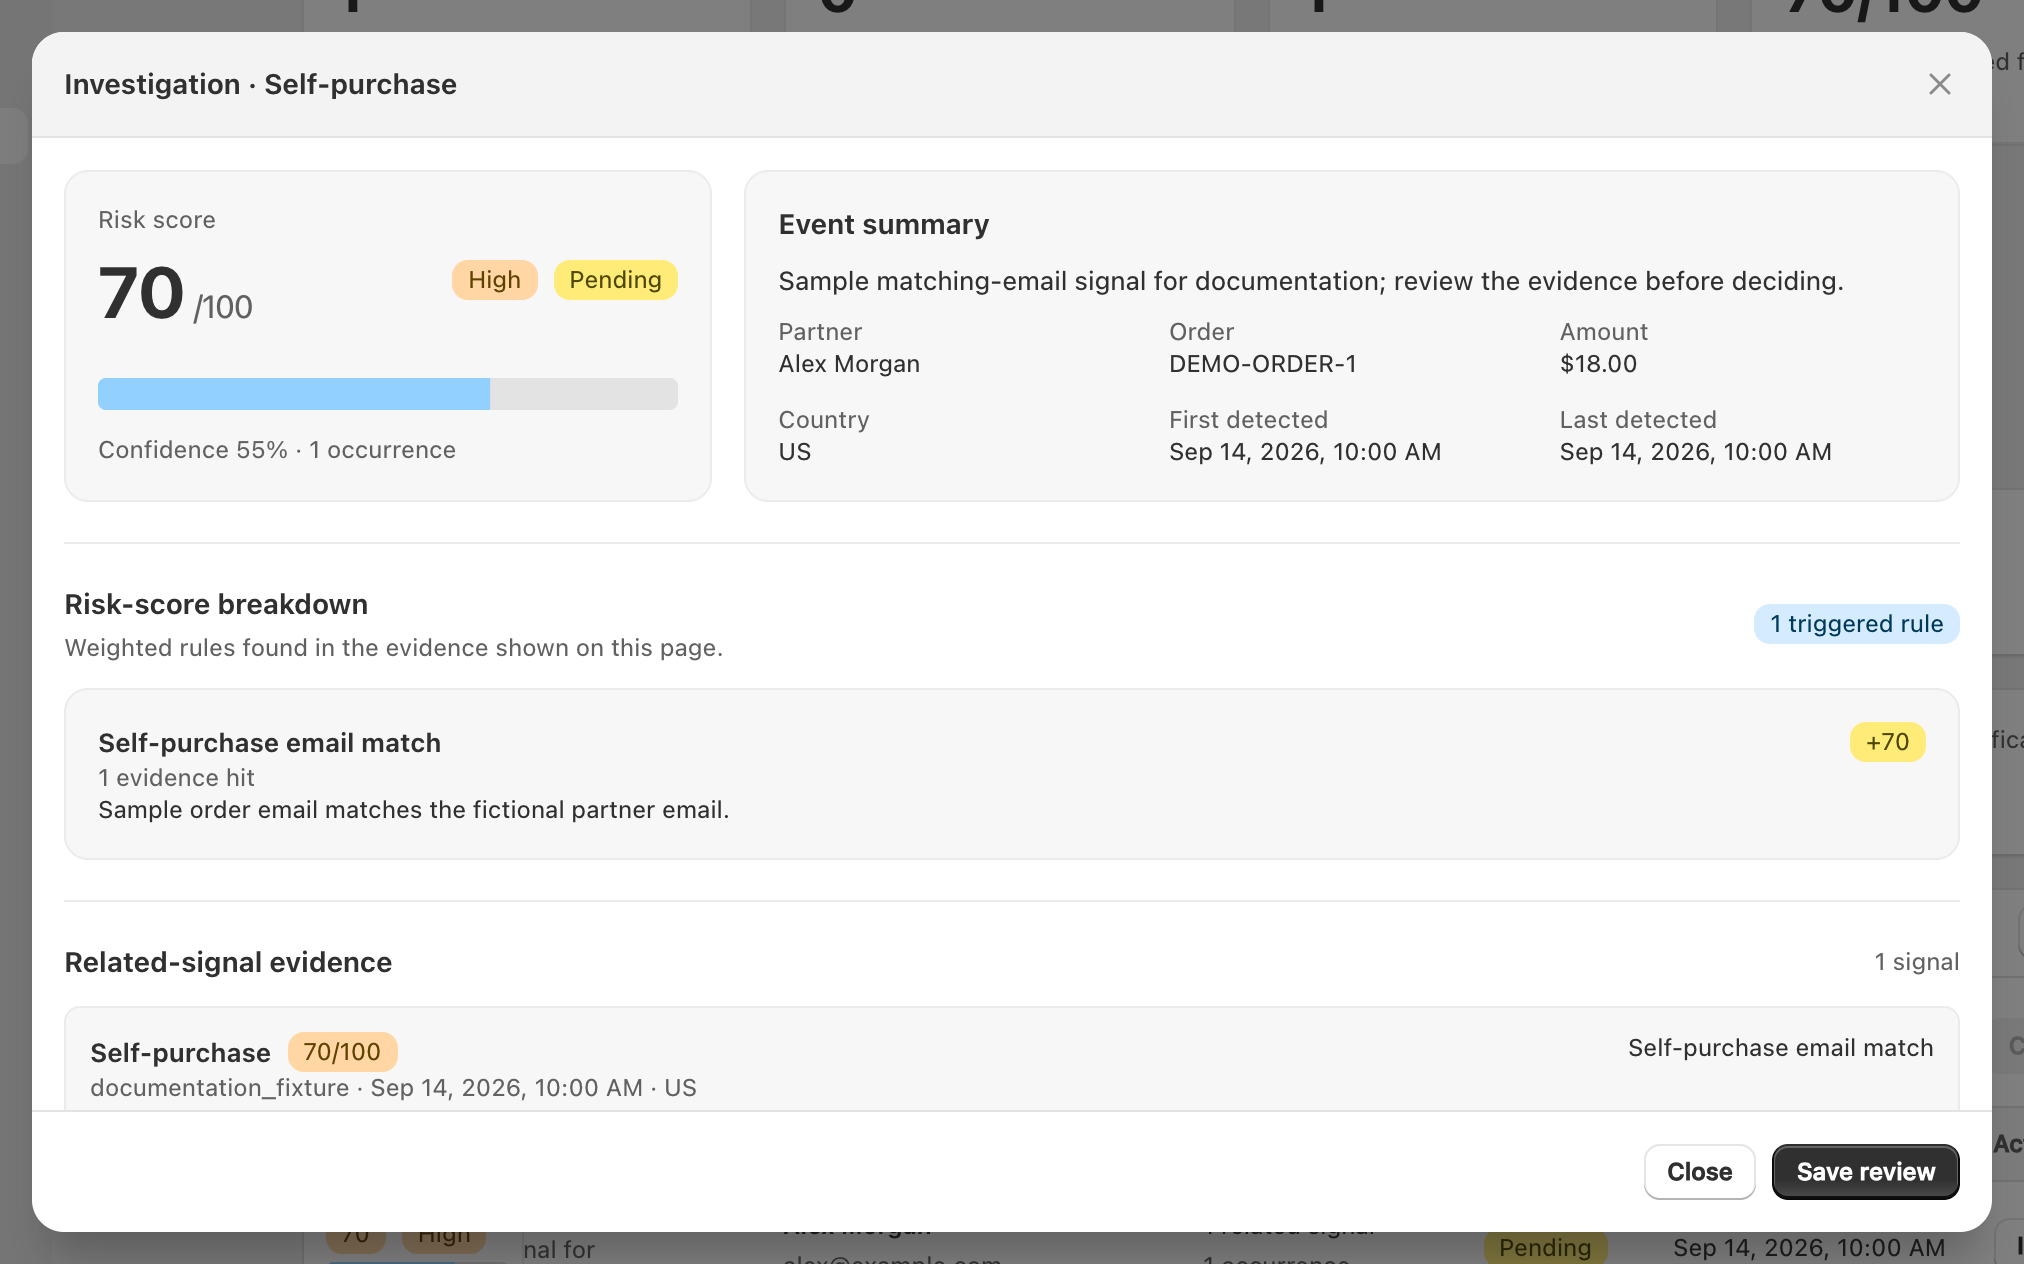Viewport: 2024px width, 1264px height.
Task: Click the '1 triggered rule' badge
Action: coord(1856,624)
